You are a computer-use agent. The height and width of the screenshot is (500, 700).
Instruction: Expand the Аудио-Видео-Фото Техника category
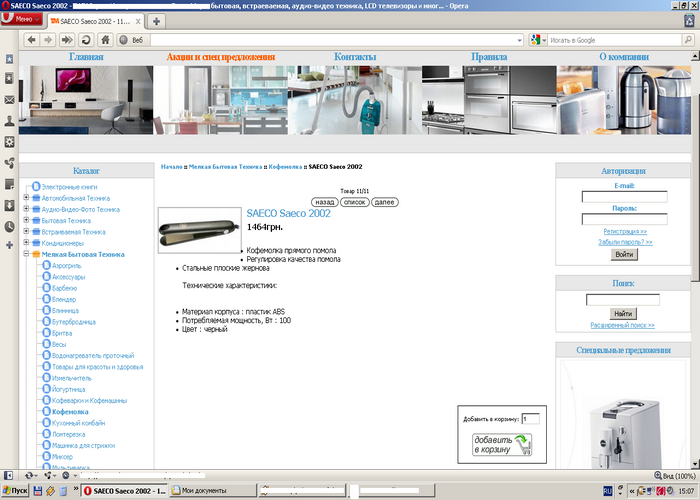pos(26,208)
